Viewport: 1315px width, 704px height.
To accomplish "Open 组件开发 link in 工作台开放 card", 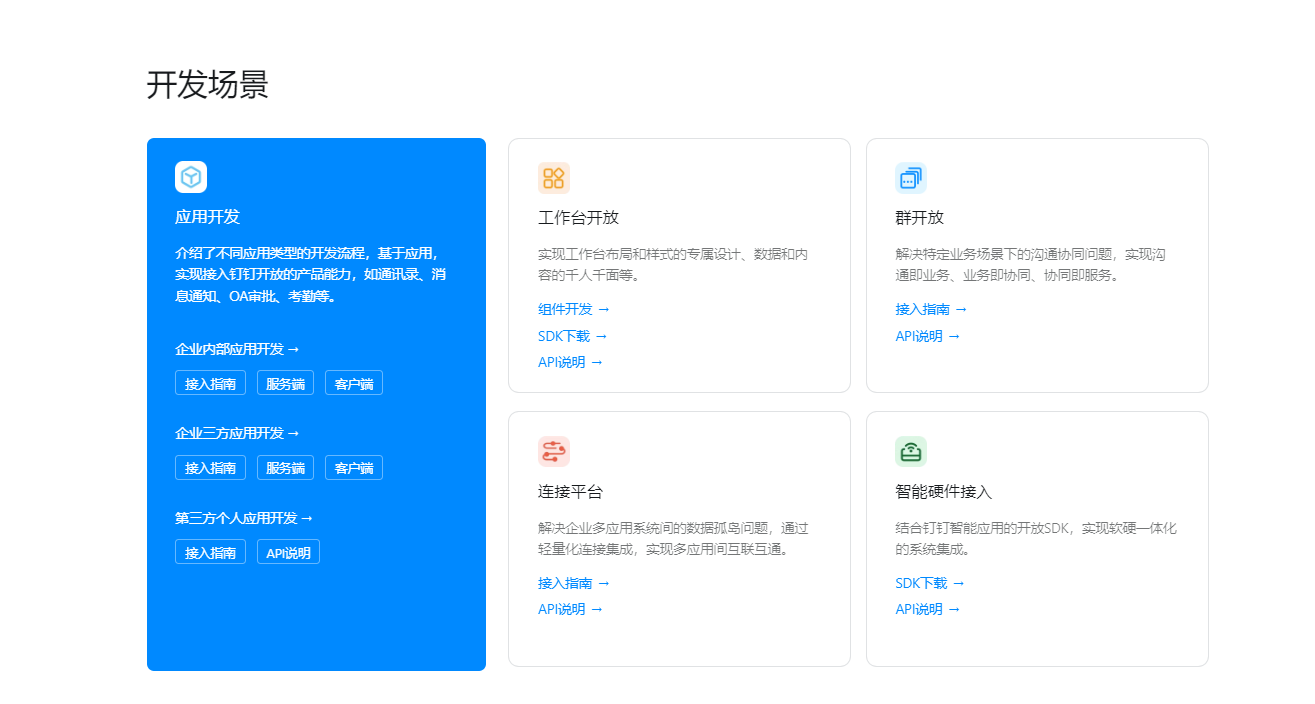I will coord(574,309).
